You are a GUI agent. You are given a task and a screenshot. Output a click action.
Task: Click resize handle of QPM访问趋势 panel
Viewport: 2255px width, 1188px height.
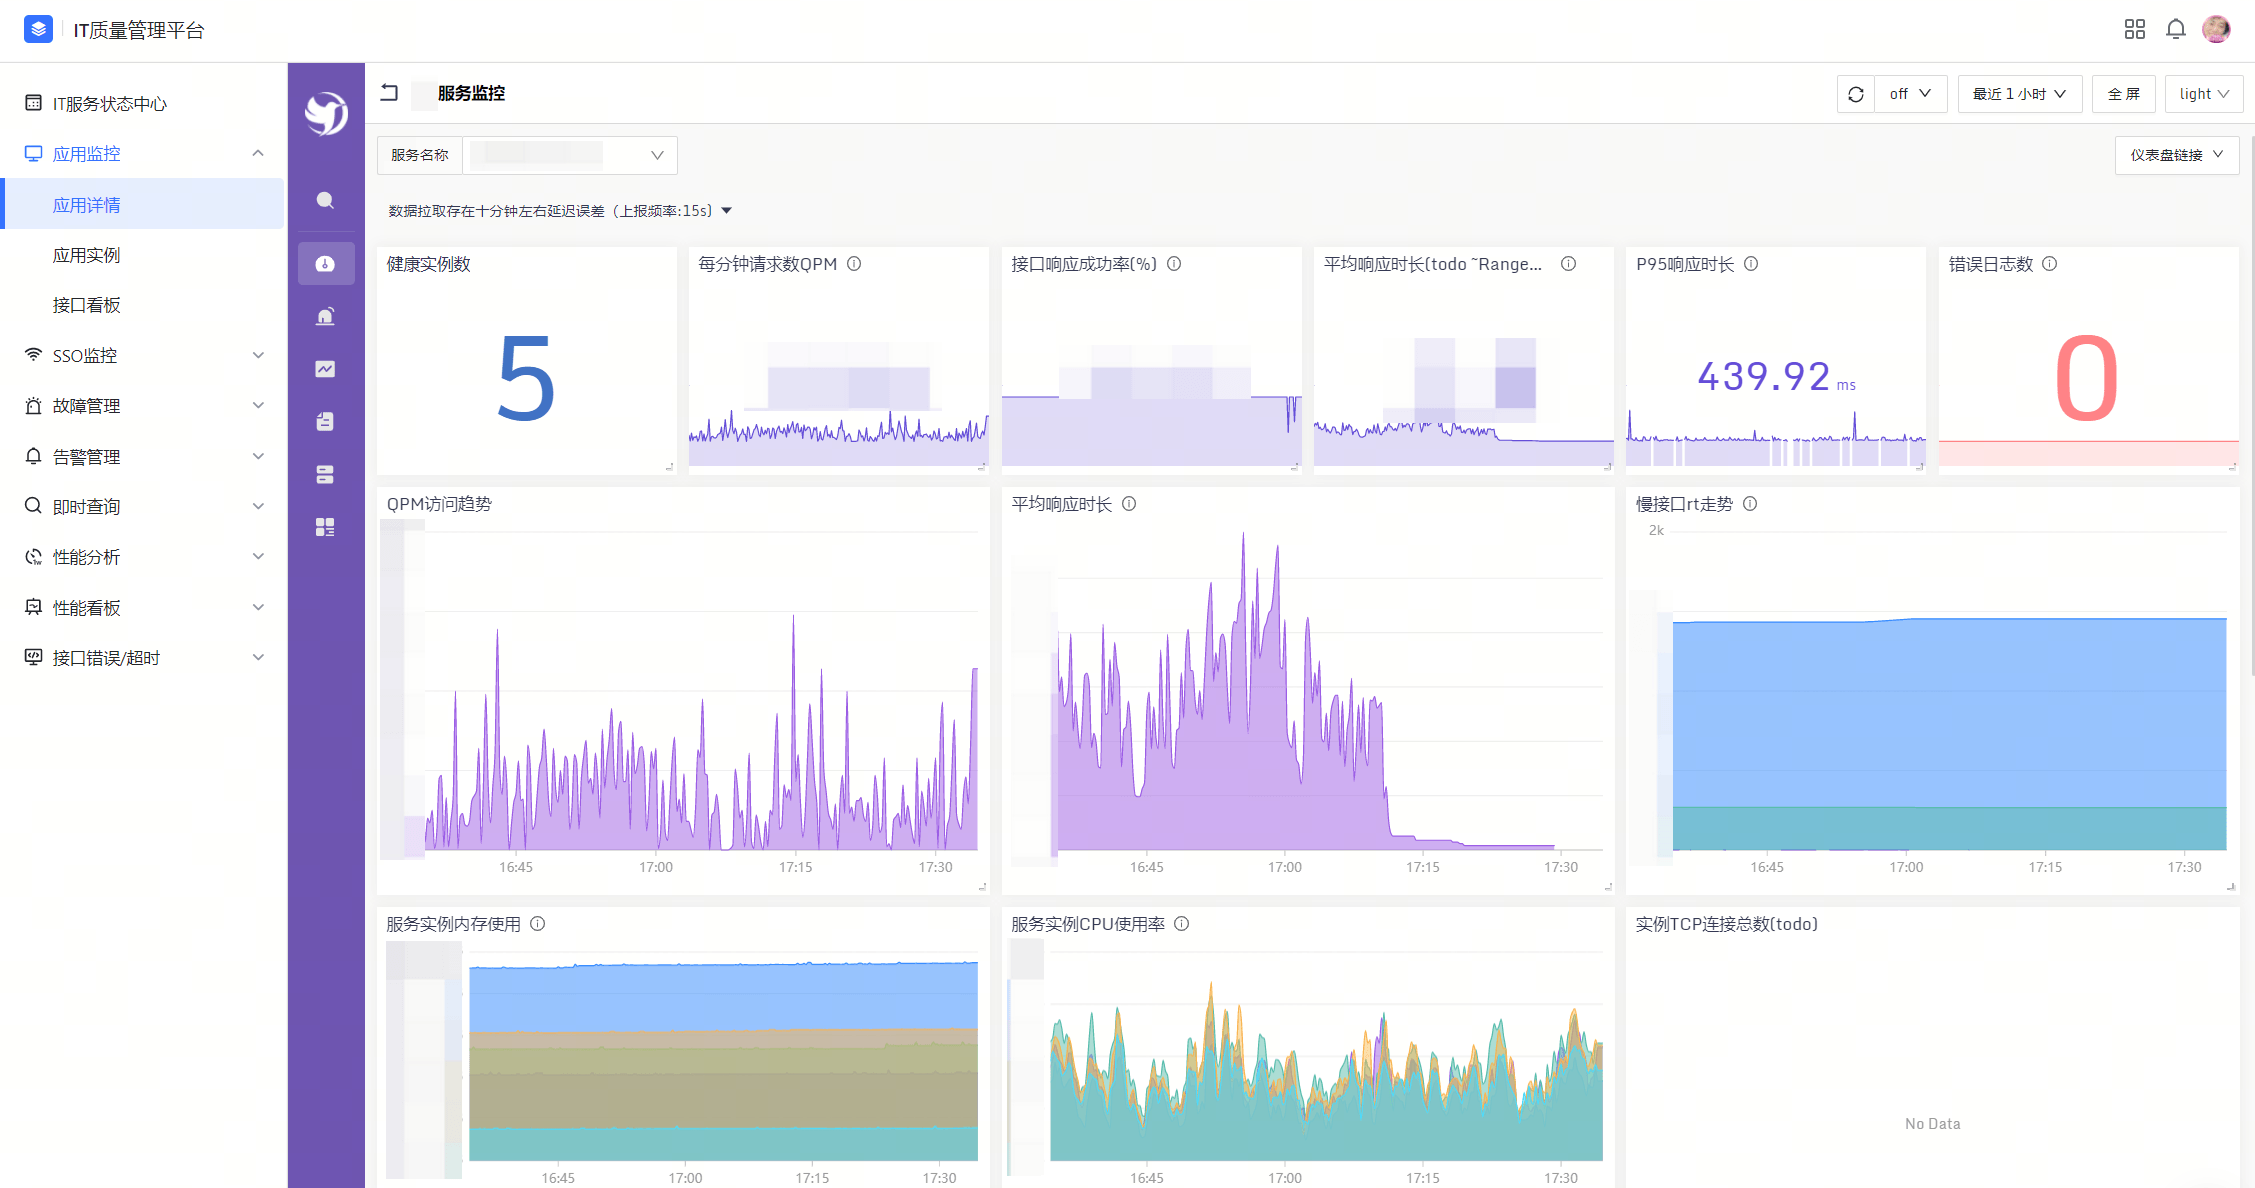[x=982, y=887]
